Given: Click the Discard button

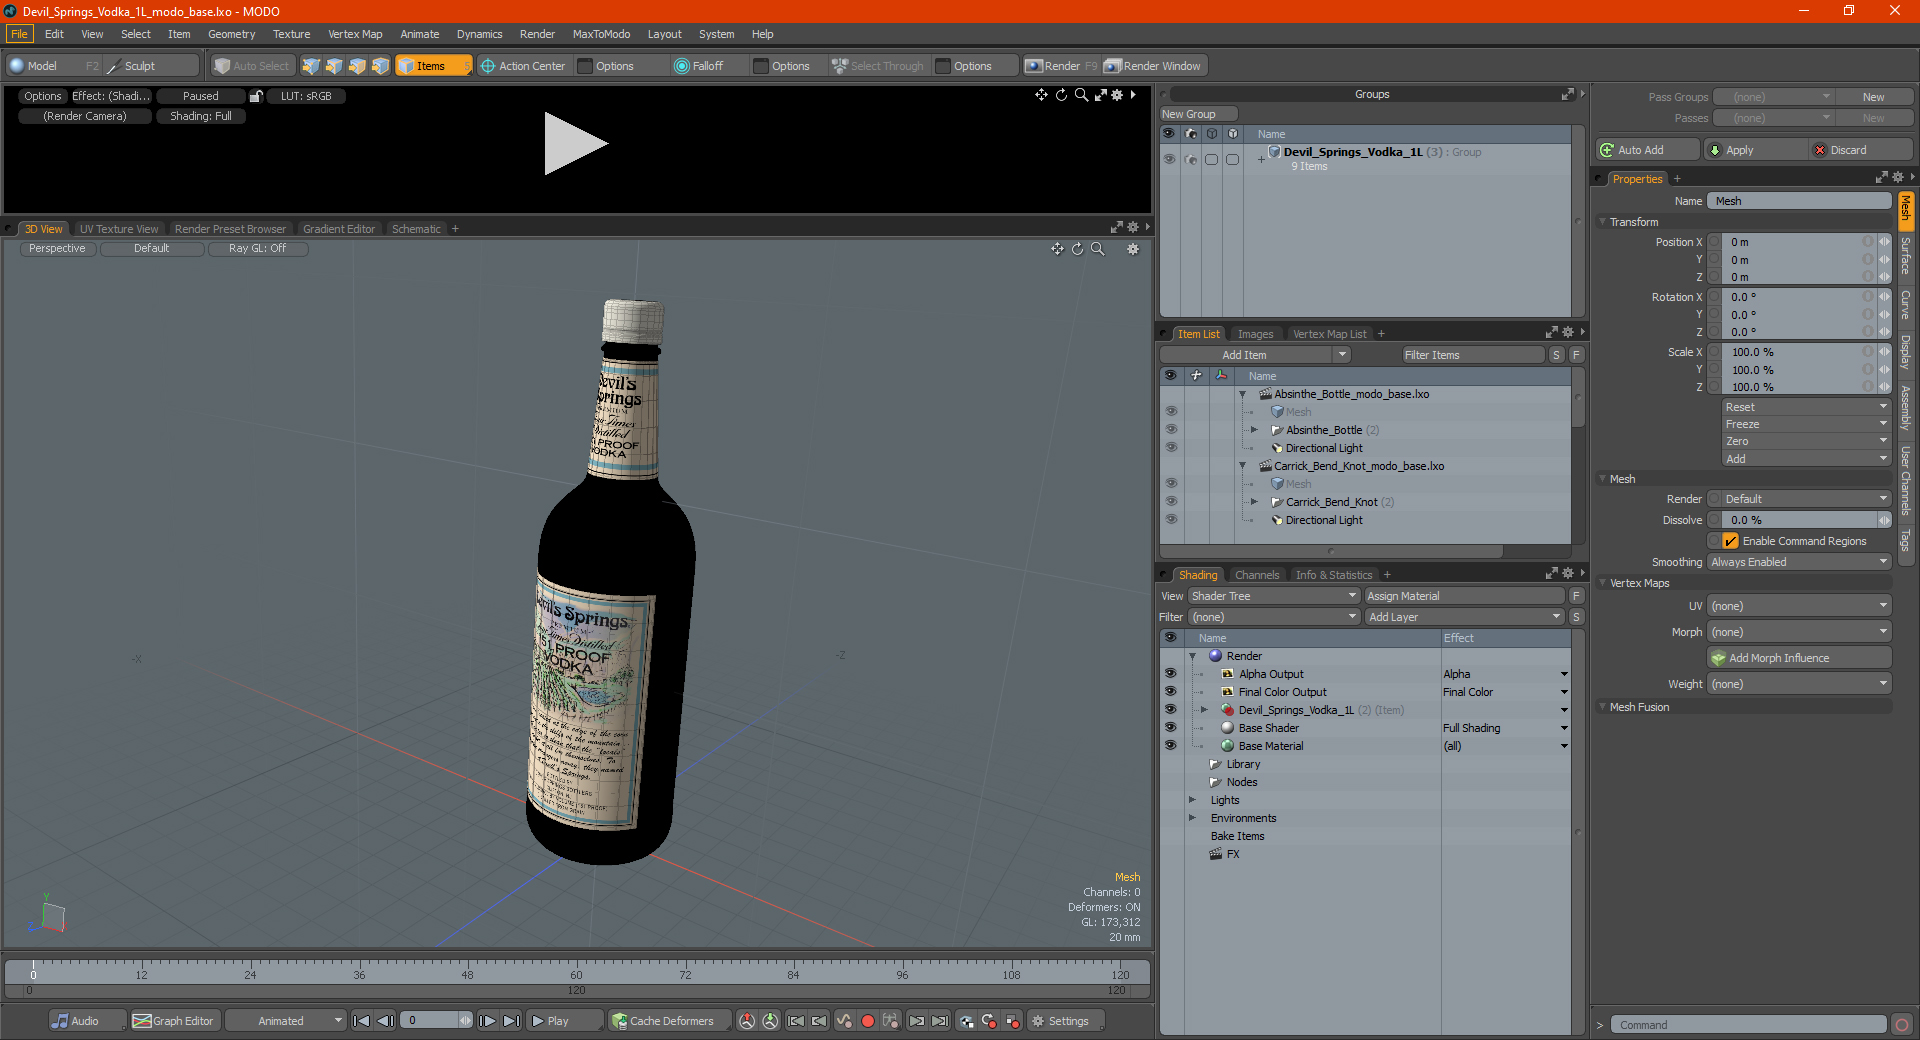Looking at the screenshot, I should click(1861, 150).
